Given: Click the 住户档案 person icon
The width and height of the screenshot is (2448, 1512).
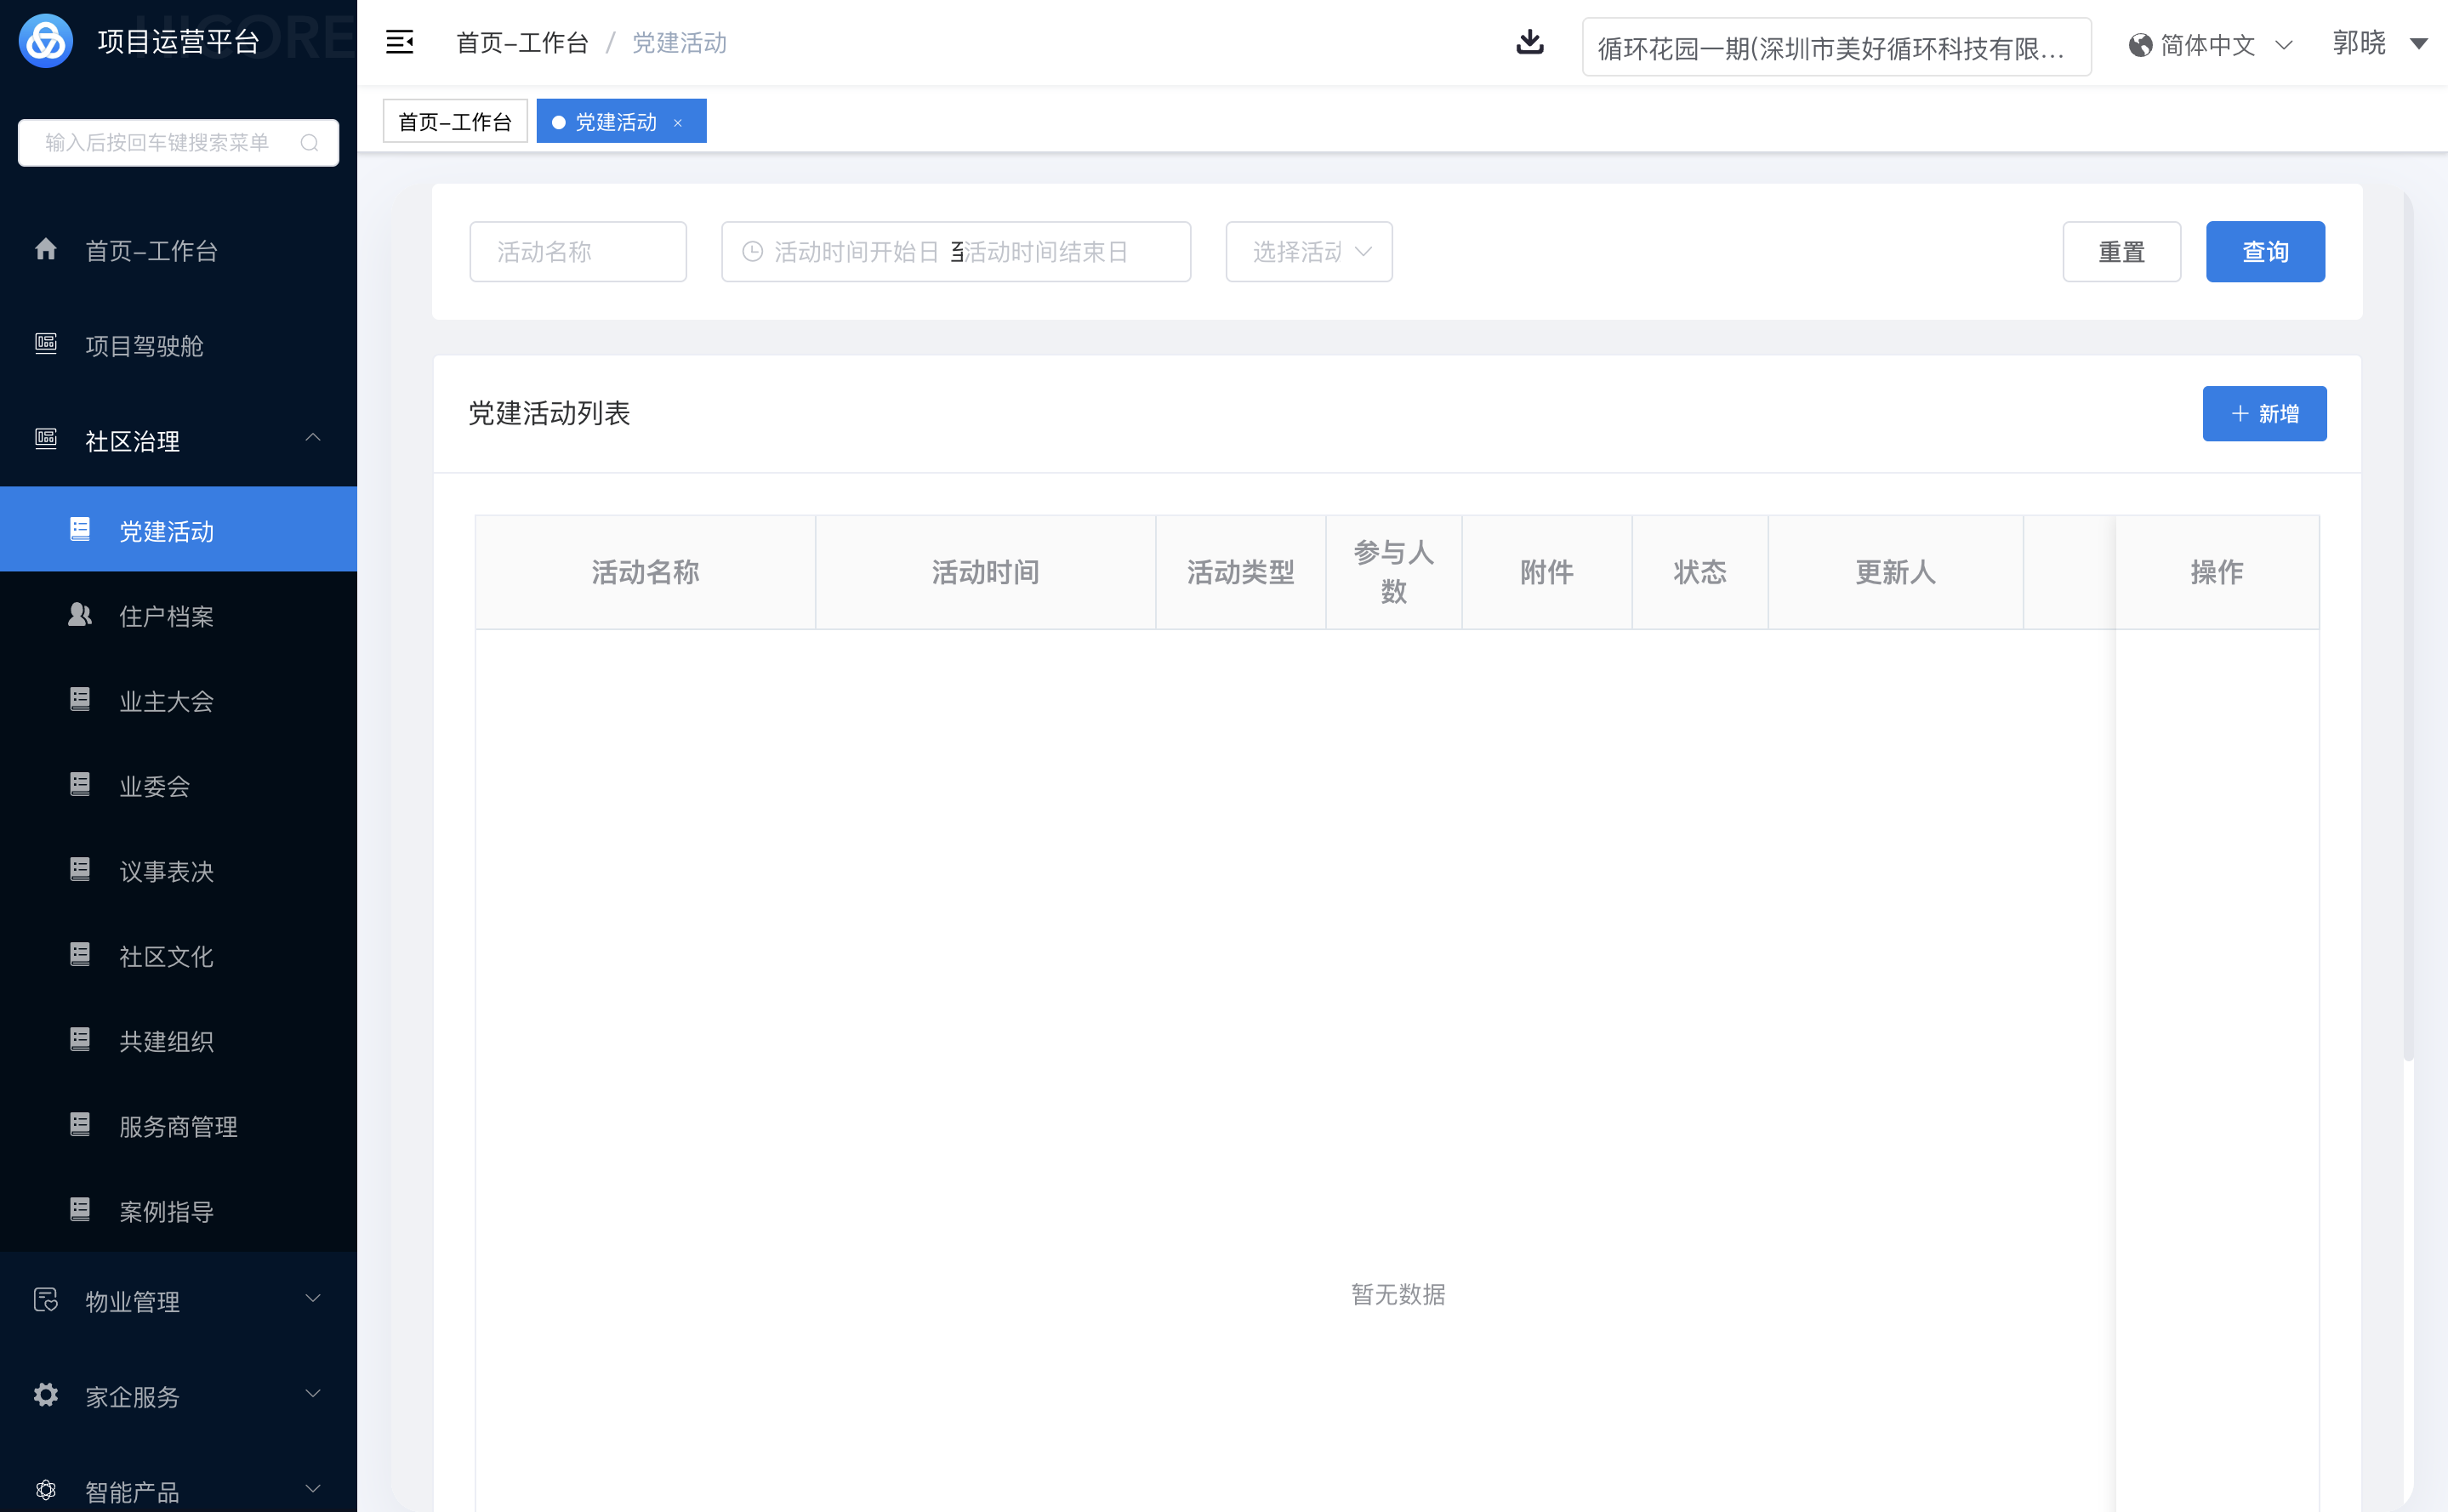Looking at the screenshot, I should (80, 615).
